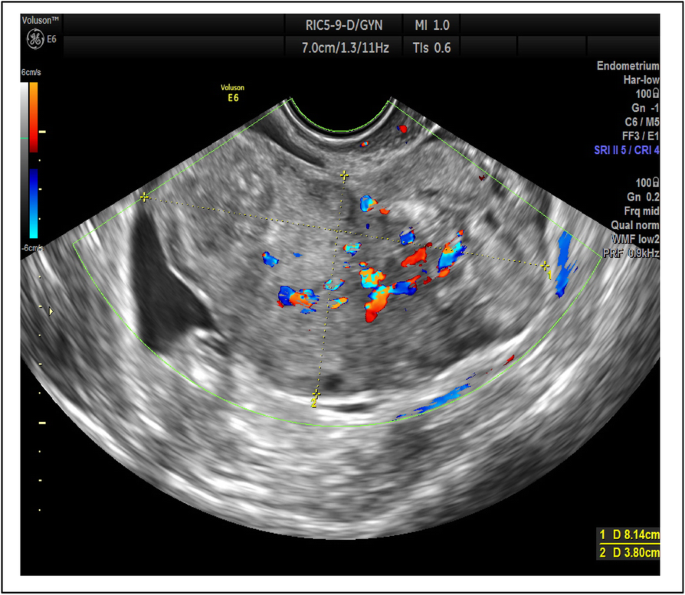This screenshot has height=595, width=685.
Task: Click the GE logo icon
Action: (35, 39)
